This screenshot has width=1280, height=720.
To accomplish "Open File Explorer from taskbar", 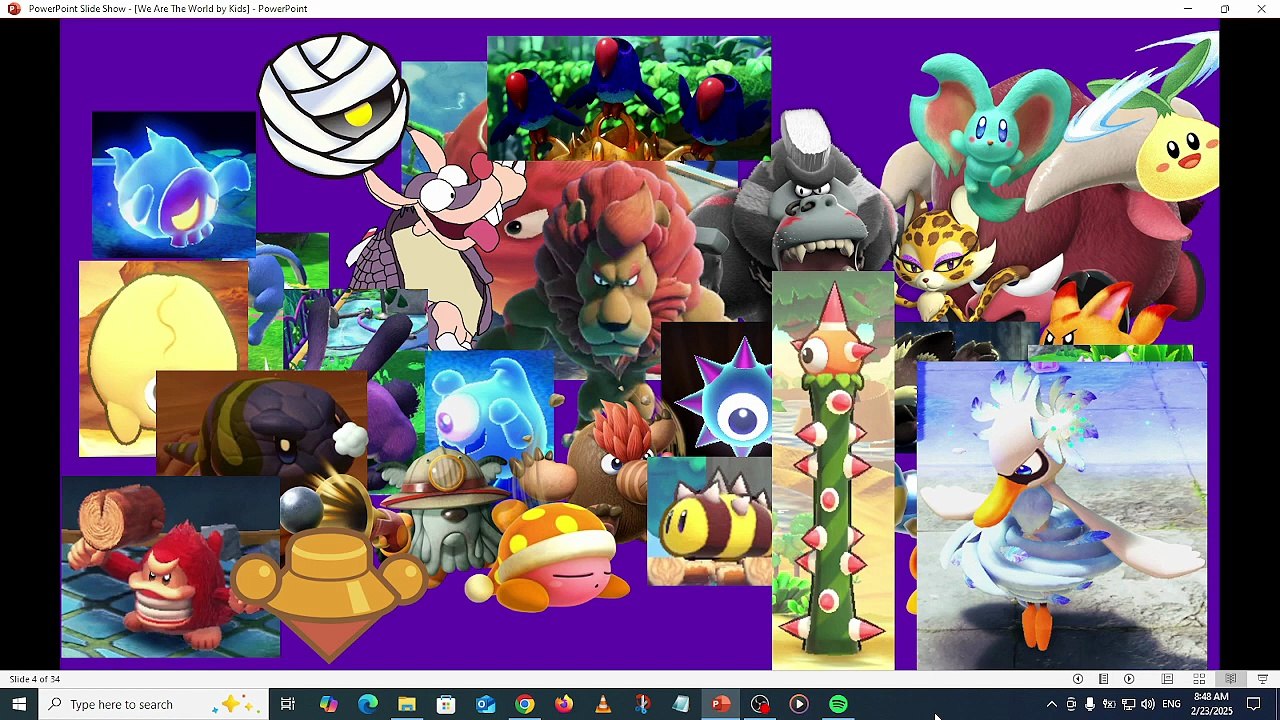I will coord(406,704).
